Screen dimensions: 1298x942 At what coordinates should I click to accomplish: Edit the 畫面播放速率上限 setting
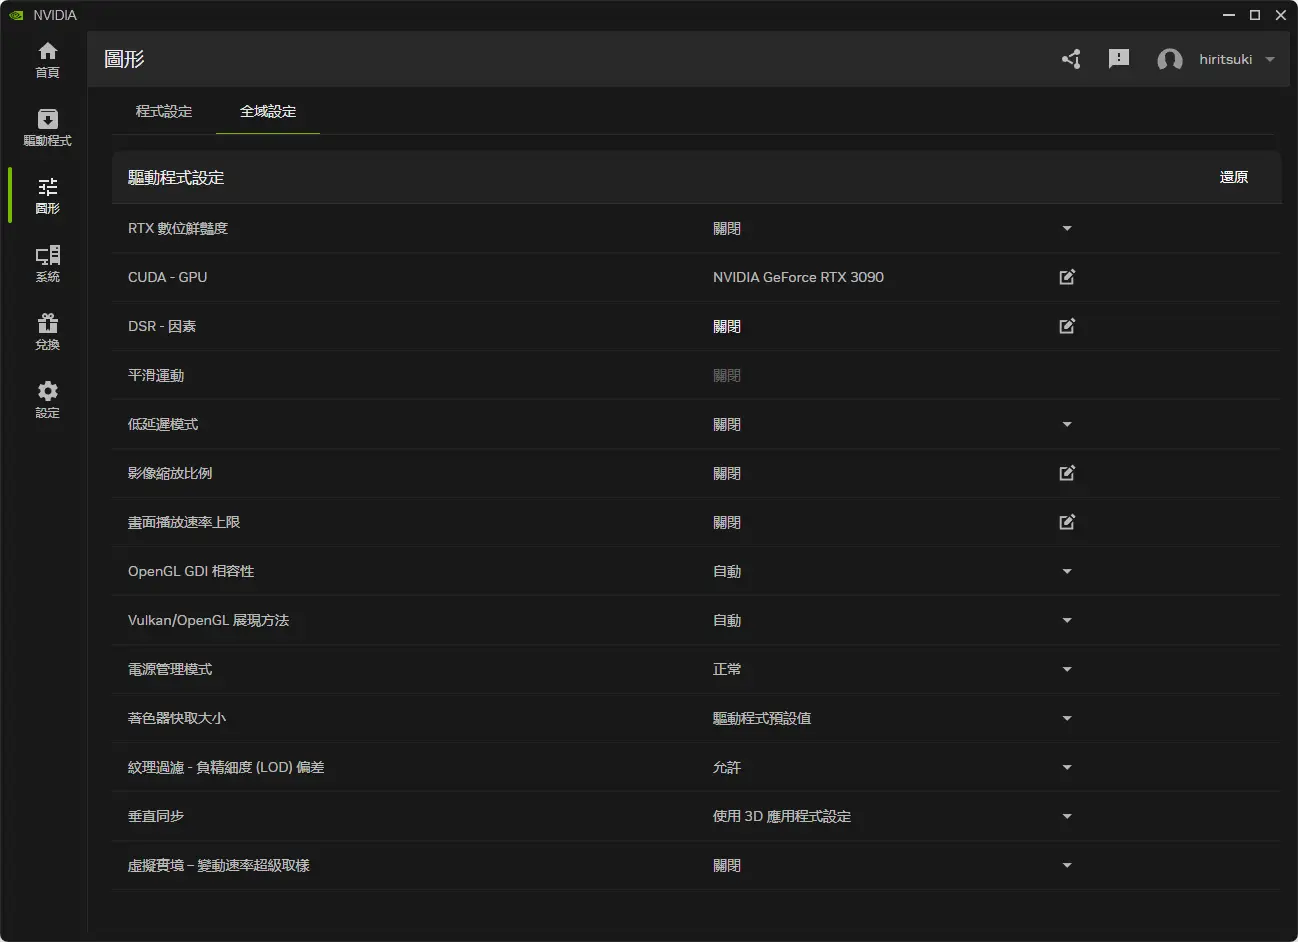[x=1067, y=522]
